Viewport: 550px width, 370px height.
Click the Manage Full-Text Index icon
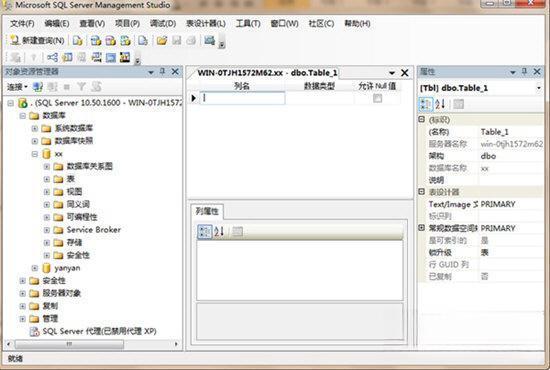[82, 58]
